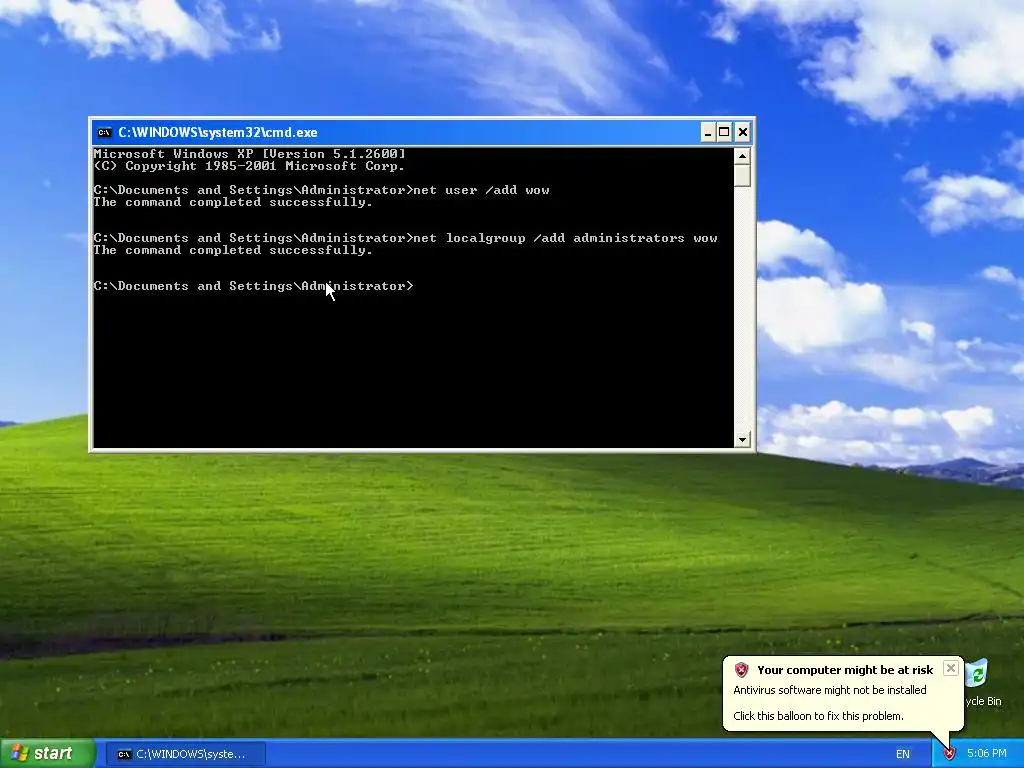The height and width of the screenshot is (768, 1024).
Task: Click the 'net user /add wow' command line
Action: (321, 190)
